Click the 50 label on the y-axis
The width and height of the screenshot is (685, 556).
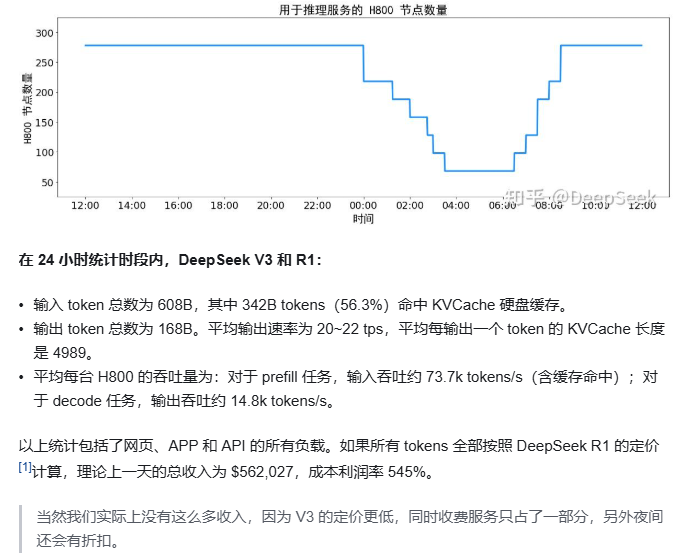(x=46, y=182)
